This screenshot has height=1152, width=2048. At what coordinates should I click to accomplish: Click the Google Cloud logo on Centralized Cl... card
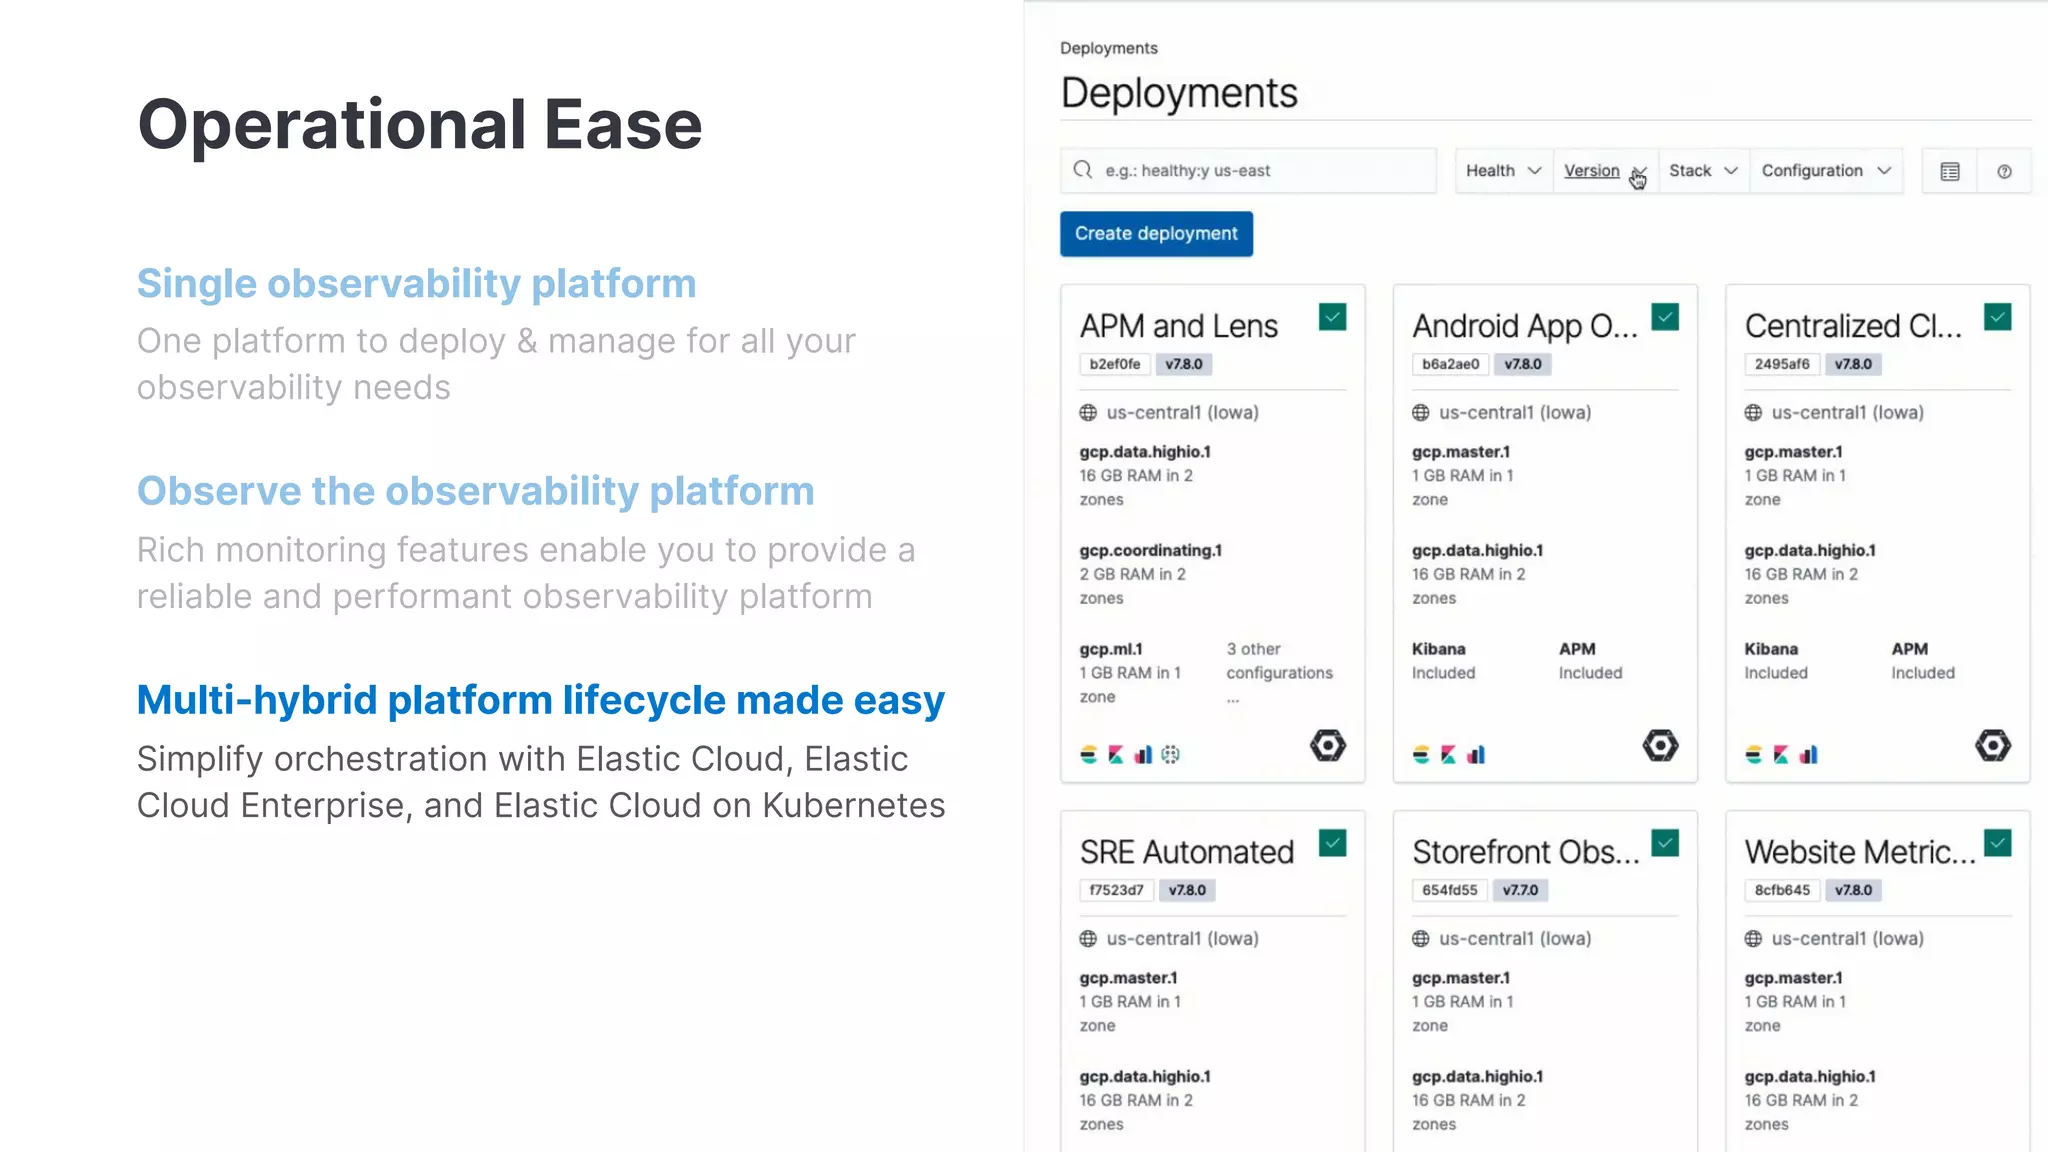click(1993, 745)
